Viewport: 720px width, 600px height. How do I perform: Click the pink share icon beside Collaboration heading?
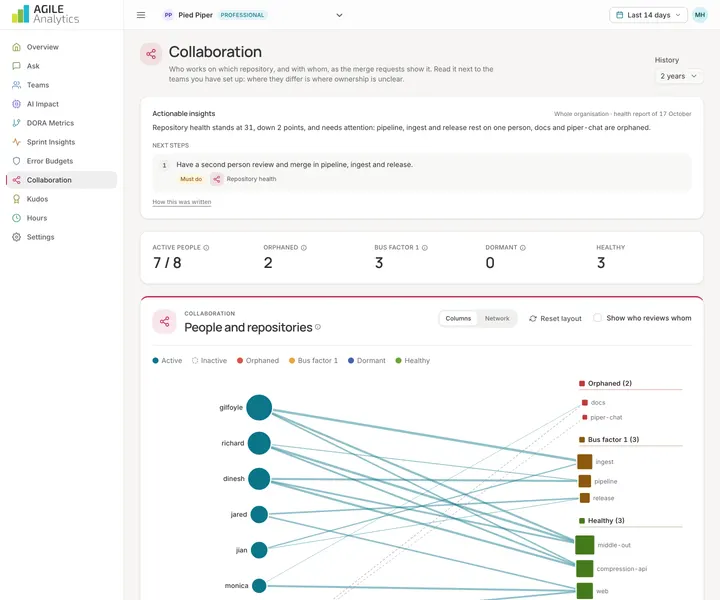pos(151,54)
